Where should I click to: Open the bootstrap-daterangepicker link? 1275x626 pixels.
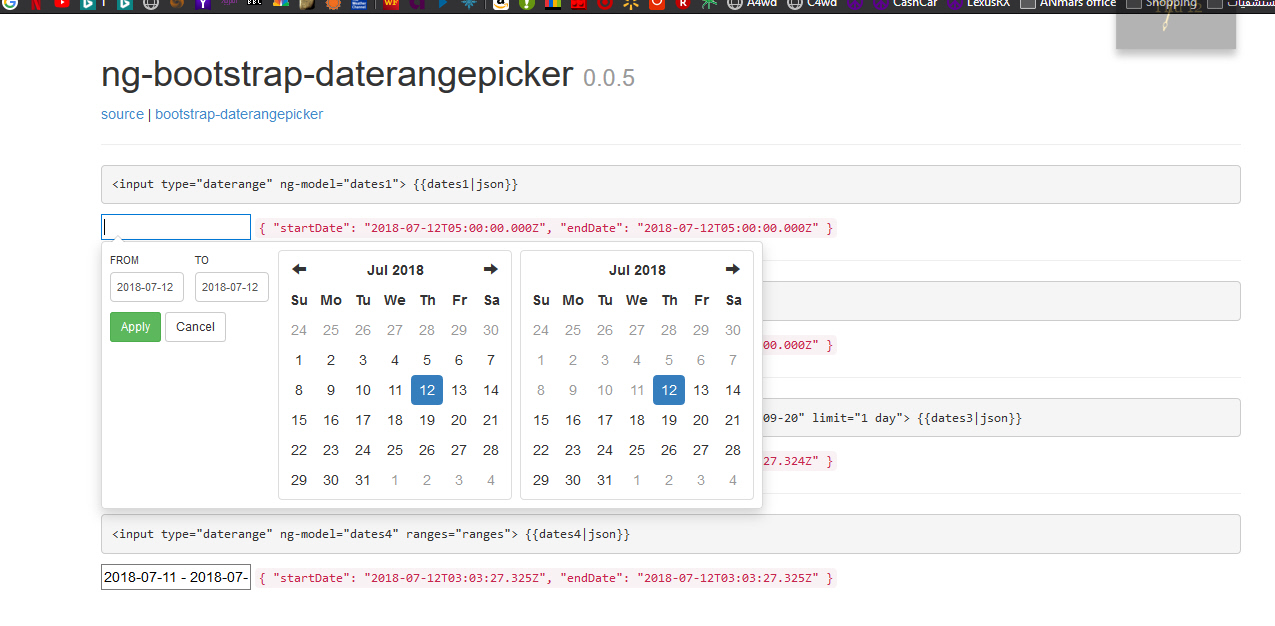[x=239, y=114]
